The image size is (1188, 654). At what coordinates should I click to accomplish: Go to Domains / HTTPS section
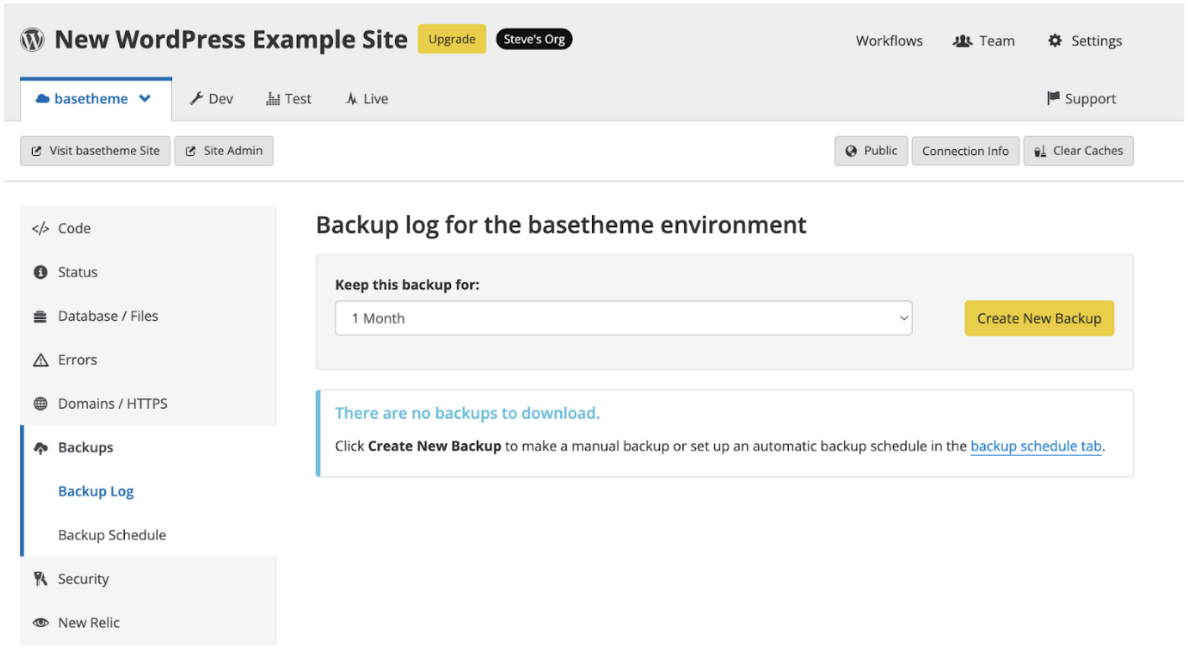[x=112, y=404]
